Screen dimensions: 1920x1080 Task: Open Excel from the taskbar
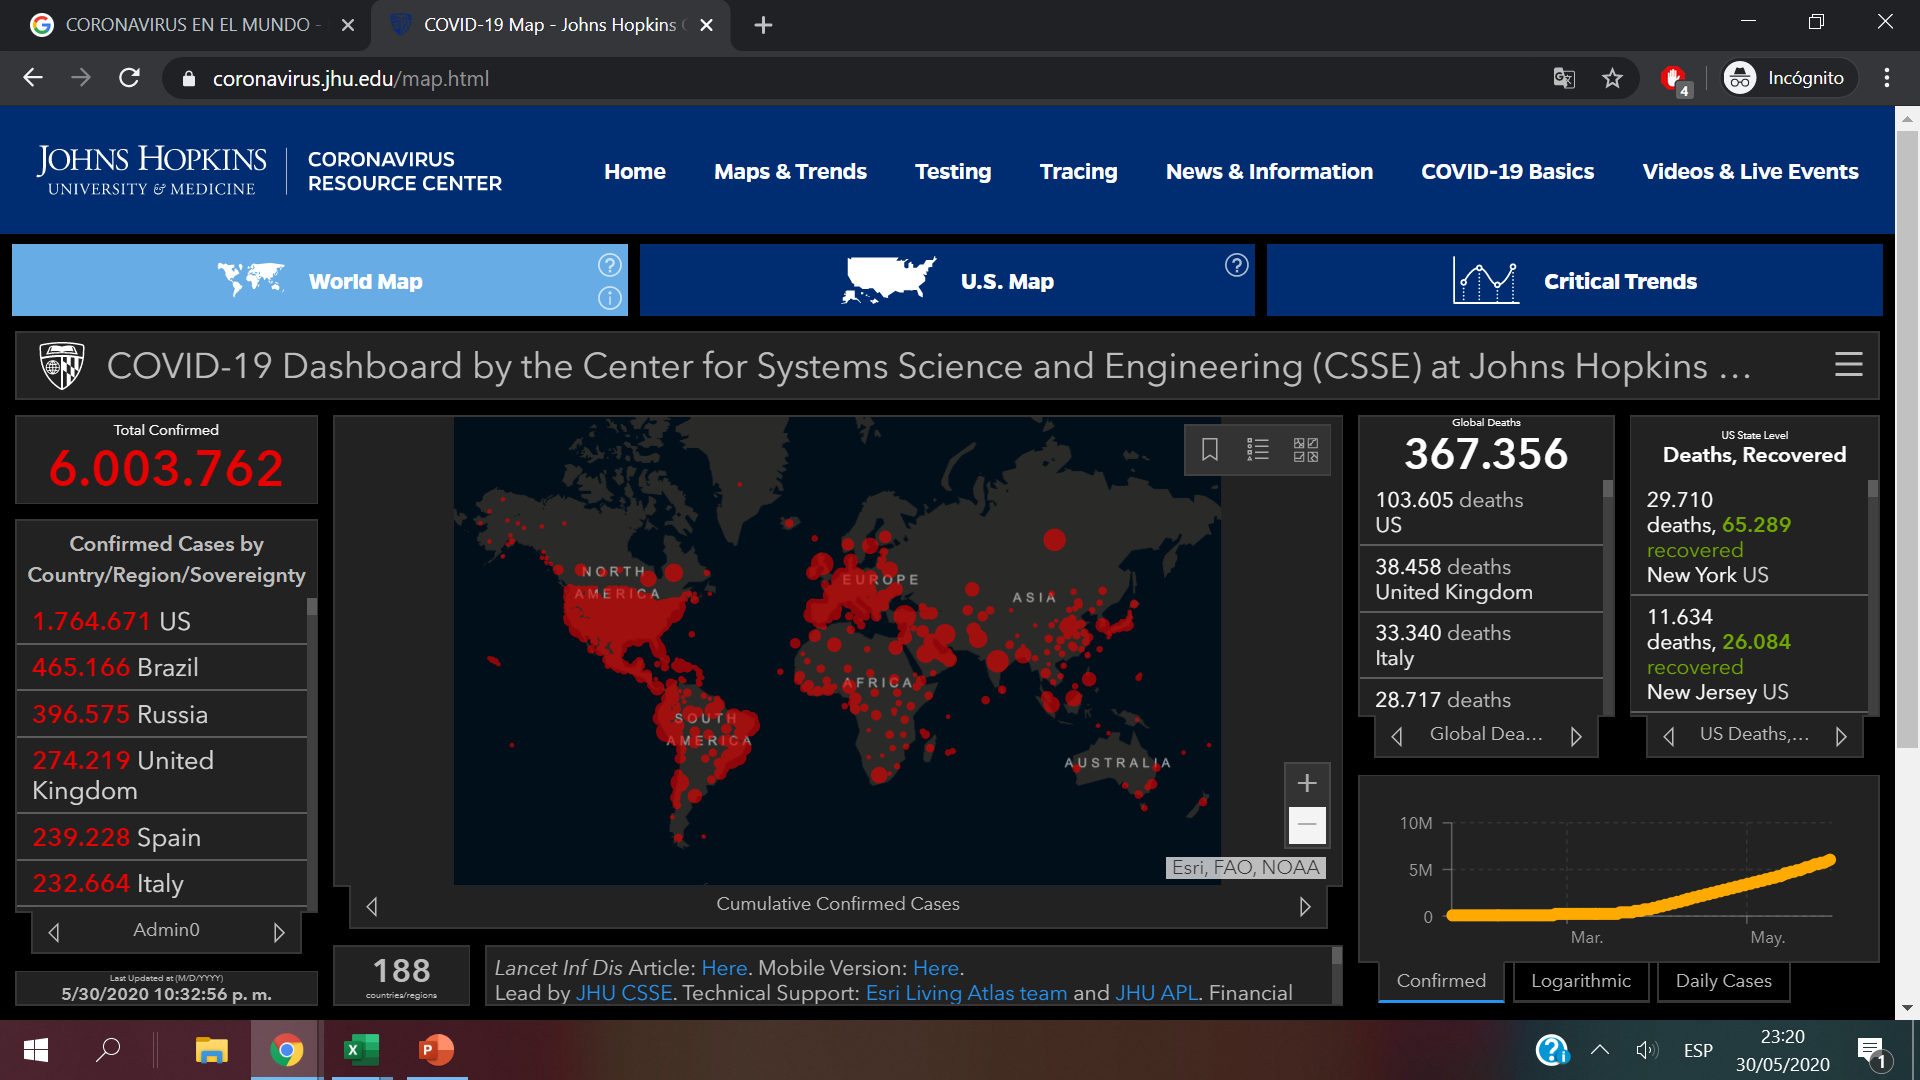[360, 1050]
